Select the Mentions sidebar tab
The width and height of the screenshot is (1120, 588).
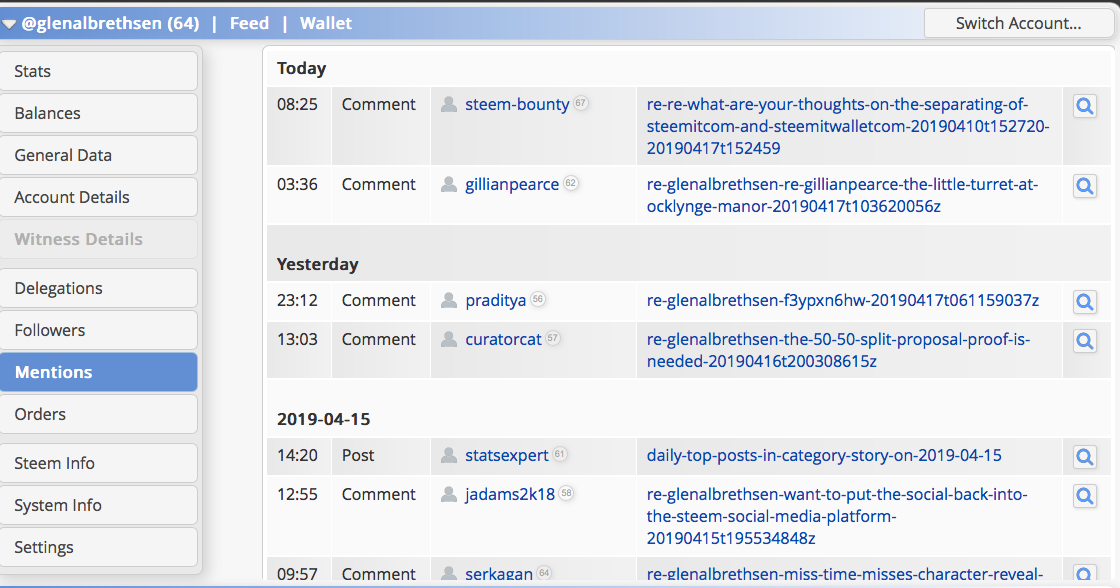(99, 372)
